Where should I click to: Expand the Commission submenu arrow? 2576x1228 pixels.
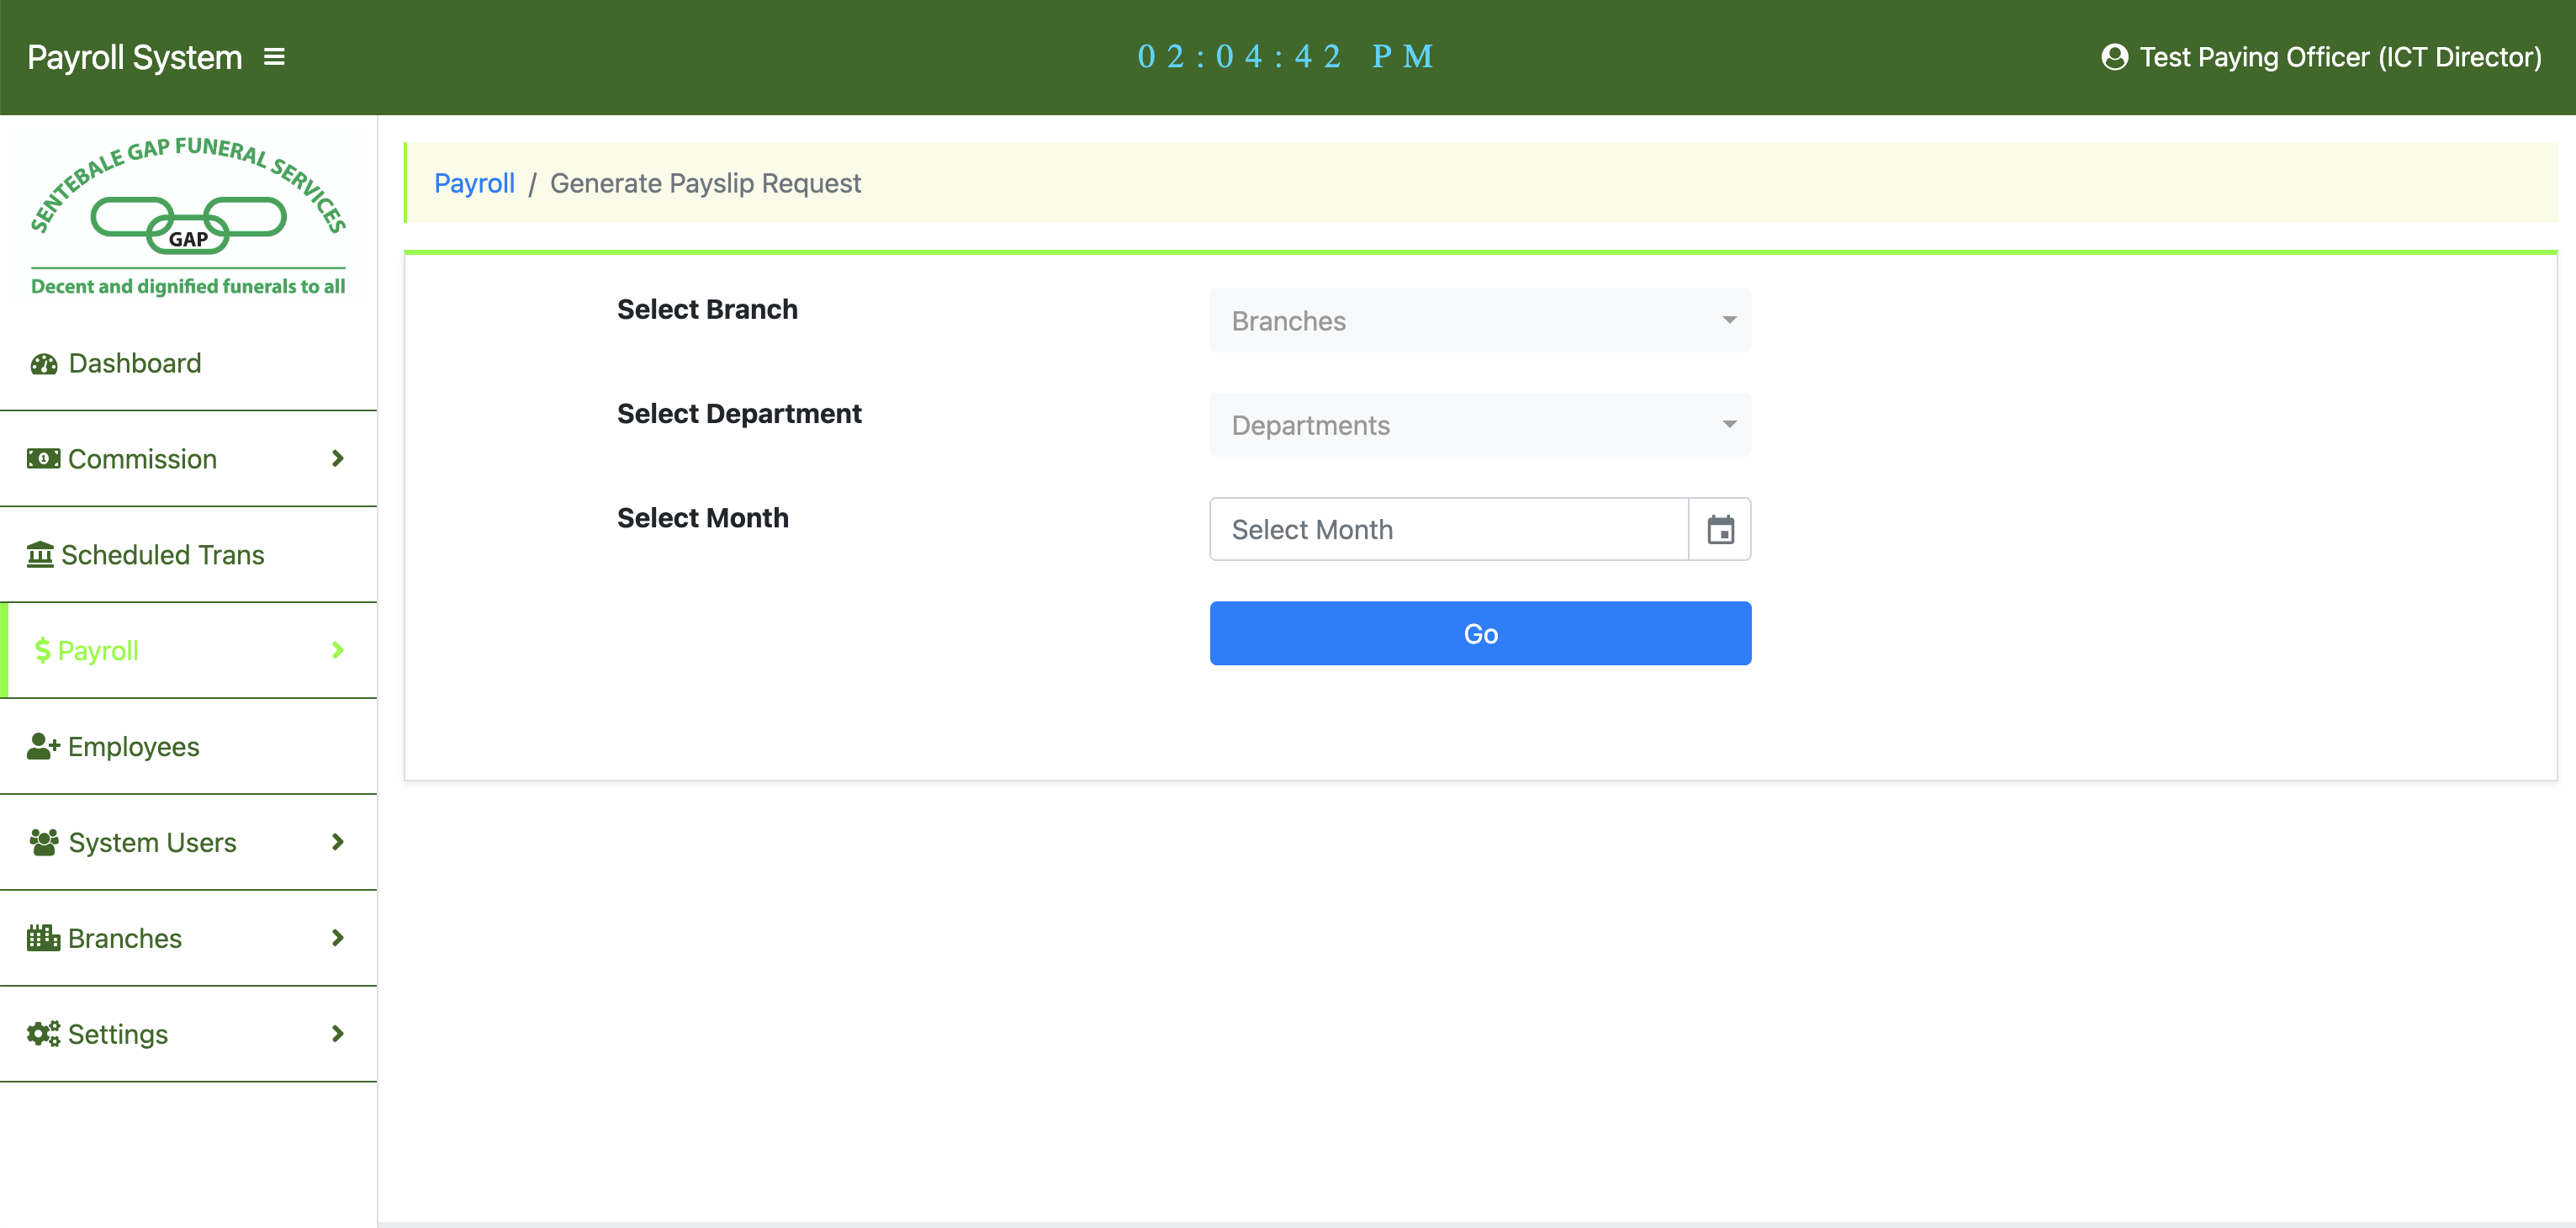(338, 459)
